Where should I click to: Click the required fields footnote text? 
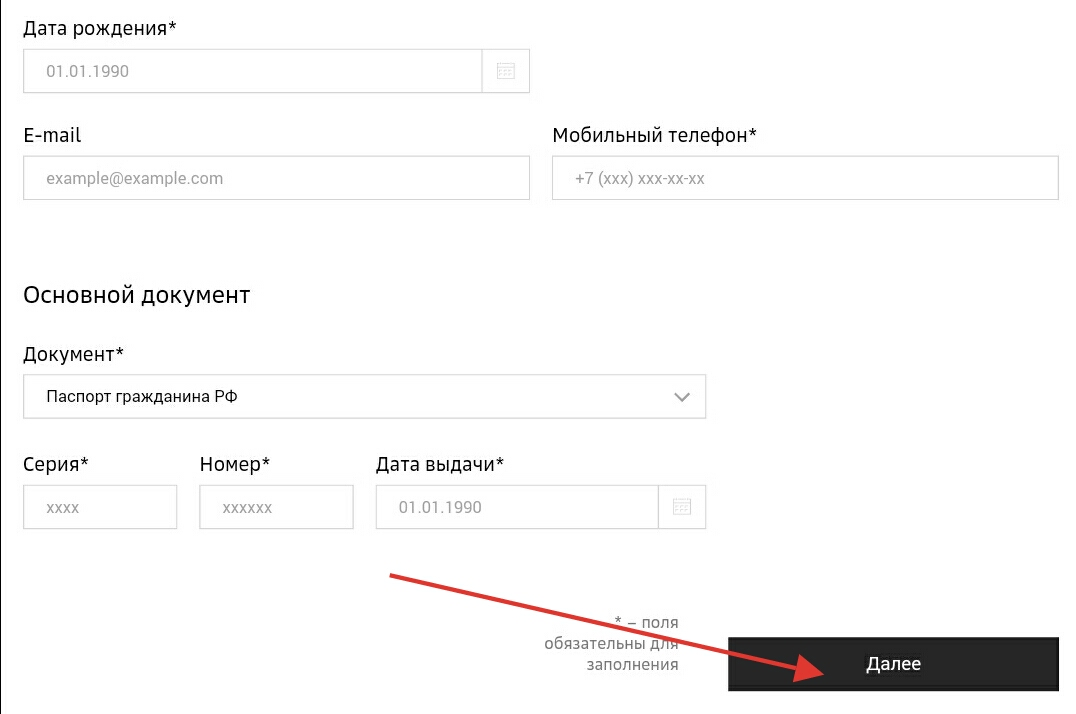point(612,642)
